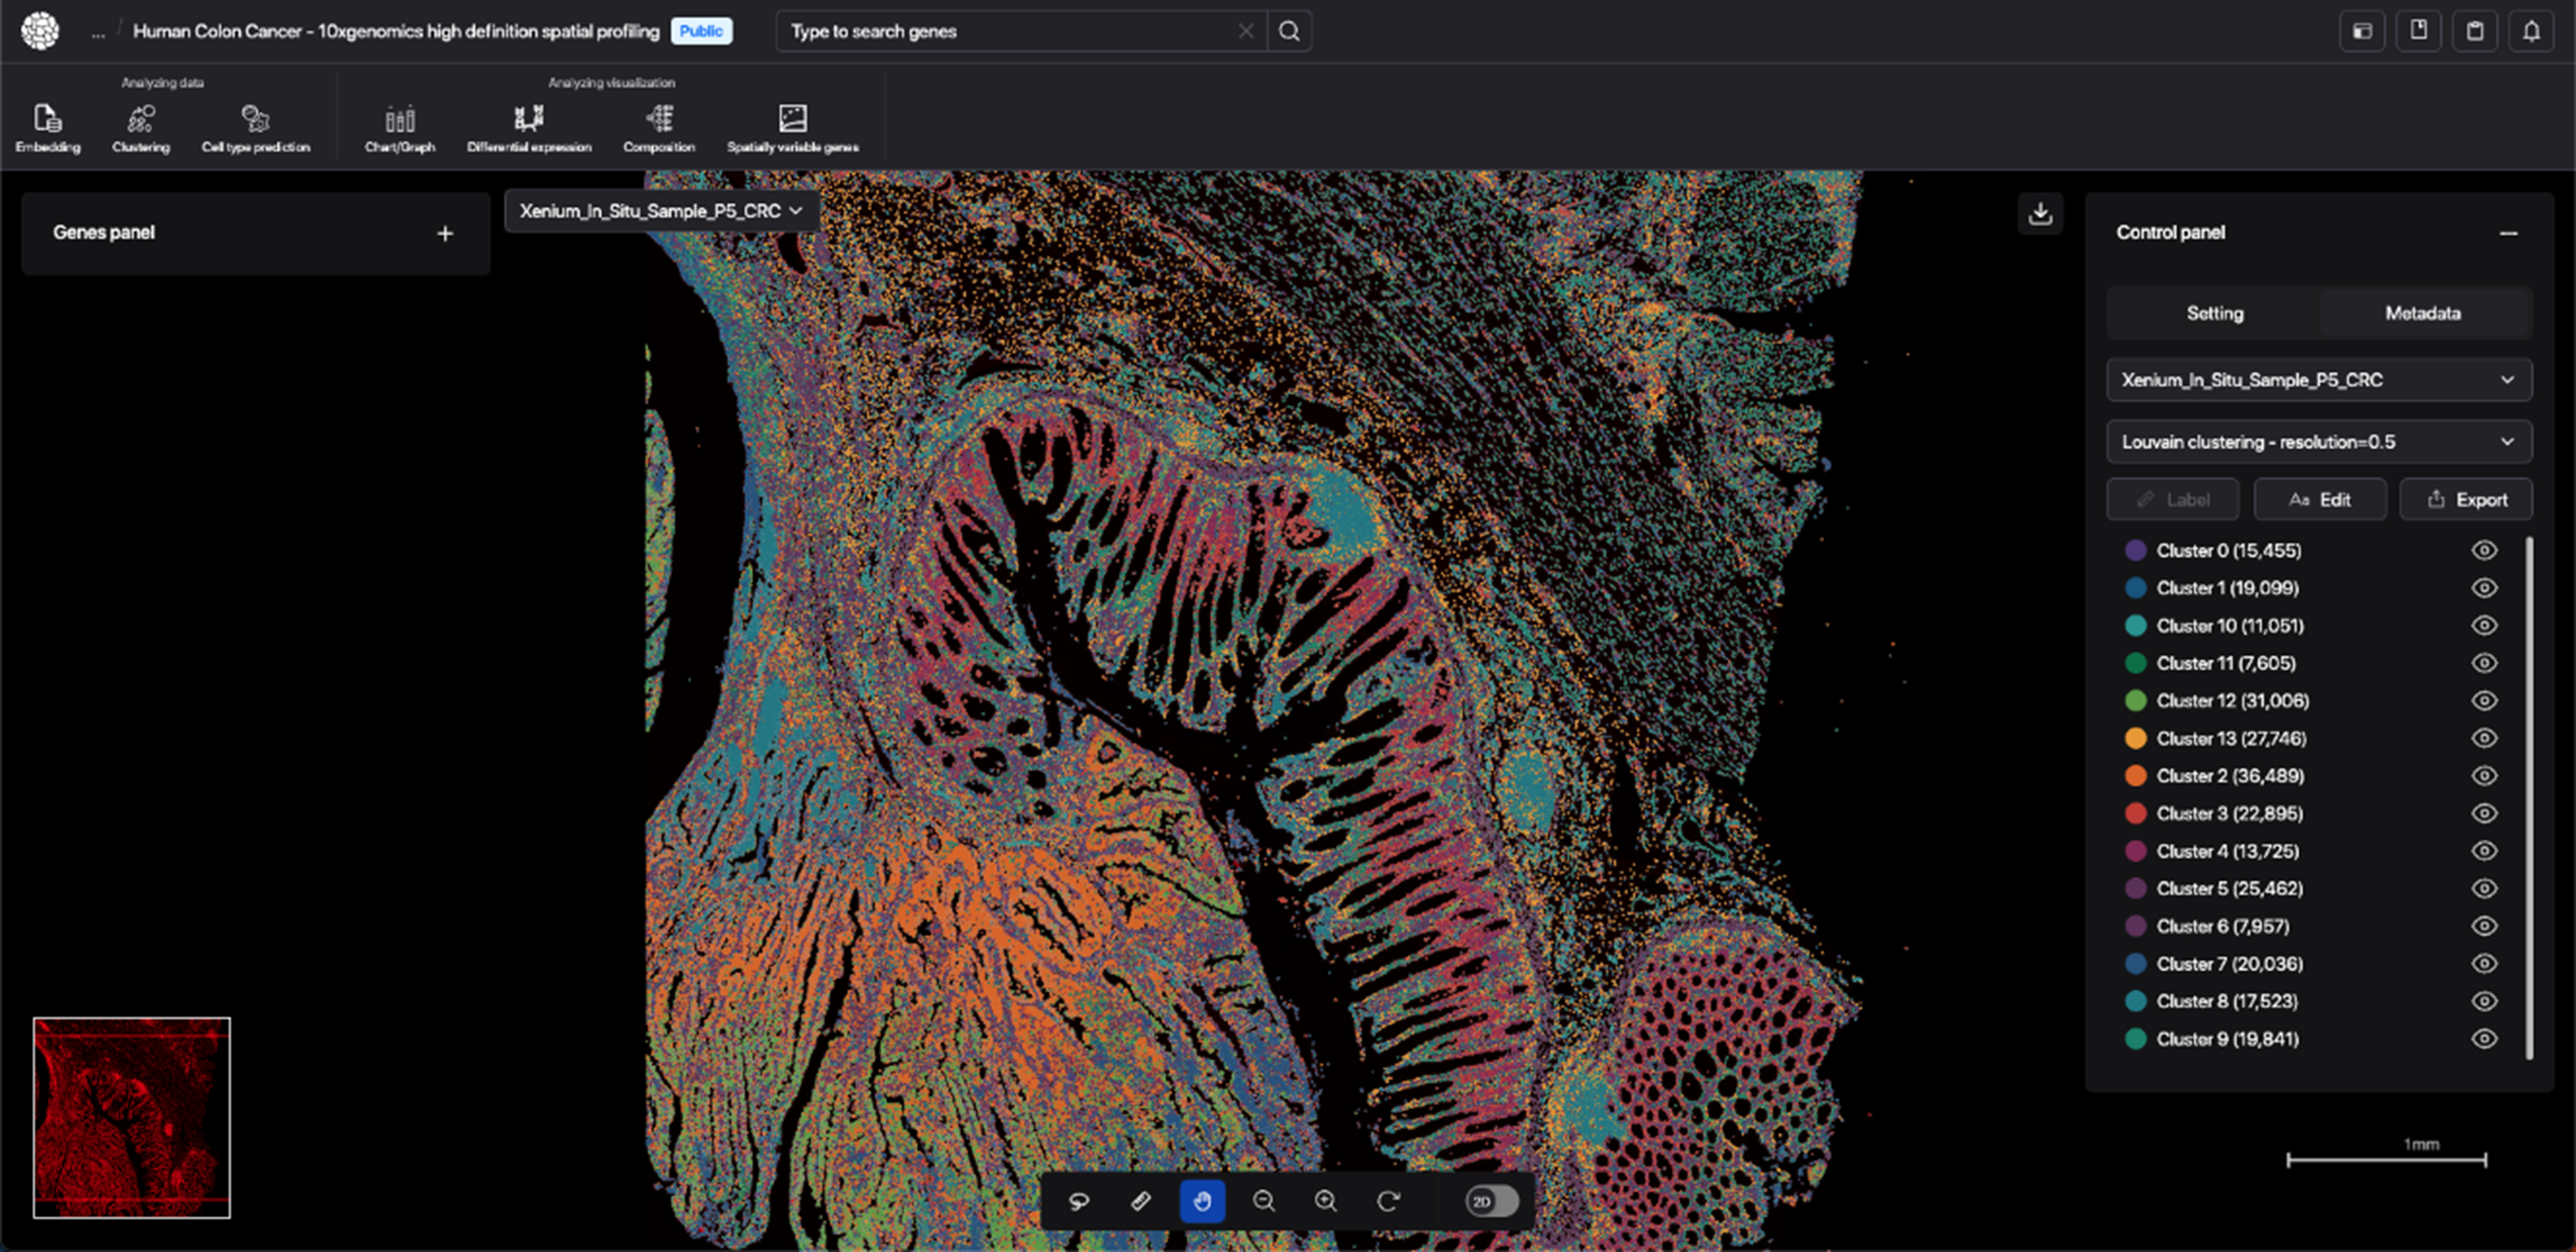Toggle the 2D view switch
This screenshot has width=2576, height=1252.
(x=1492, y=1201)
